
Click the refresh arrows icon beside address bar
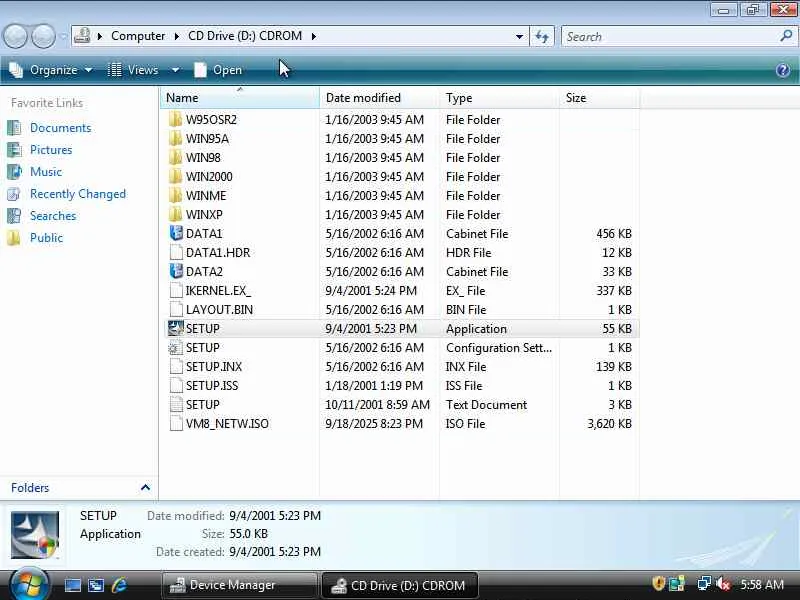tap(542, 36)
